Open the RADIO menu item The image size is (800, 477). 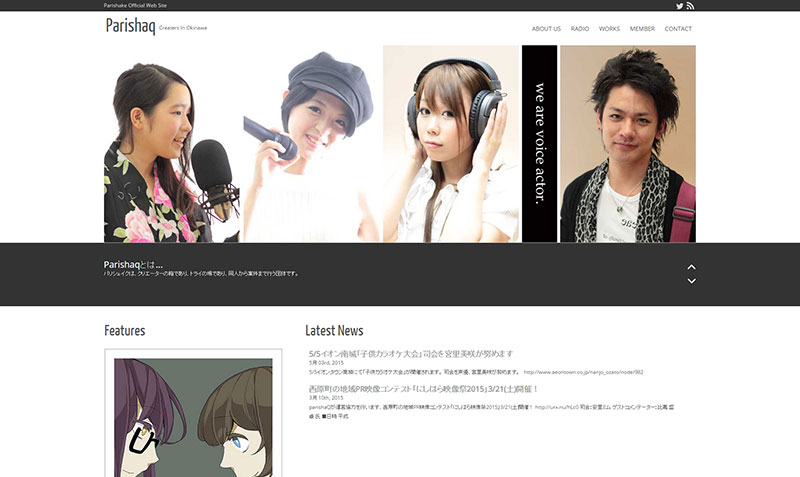580,29
